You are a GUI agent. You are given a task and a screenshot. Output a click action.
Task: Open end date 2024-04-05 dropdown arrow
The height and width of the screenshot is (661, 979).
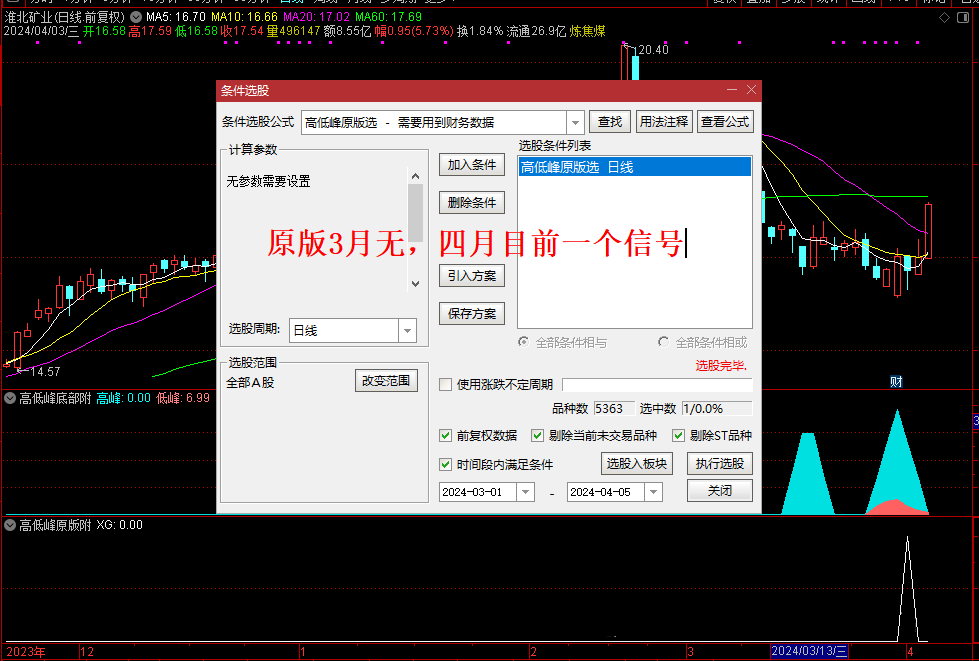click(x=653, y=492)
